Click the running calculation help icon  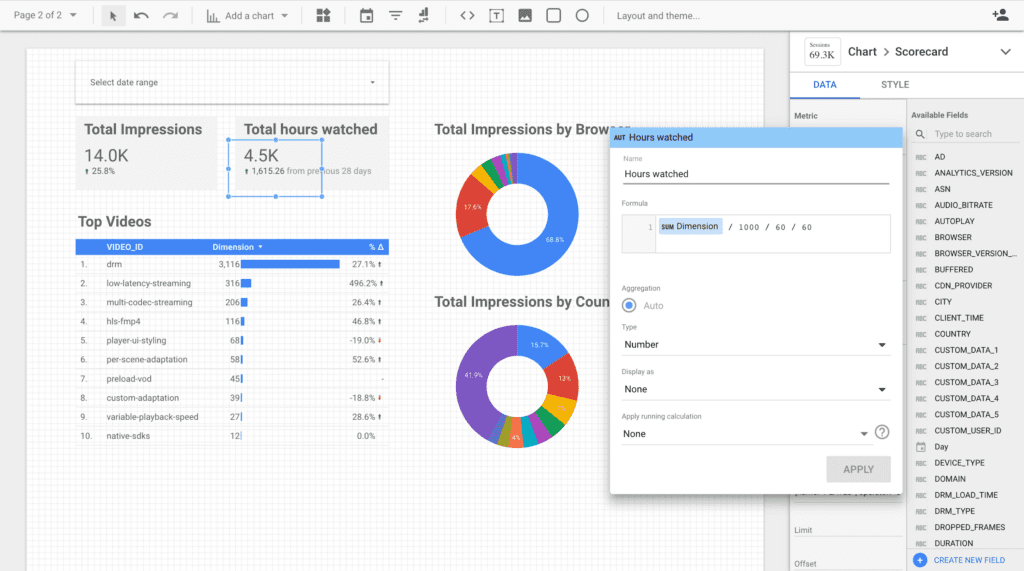(x=882, y=432)
